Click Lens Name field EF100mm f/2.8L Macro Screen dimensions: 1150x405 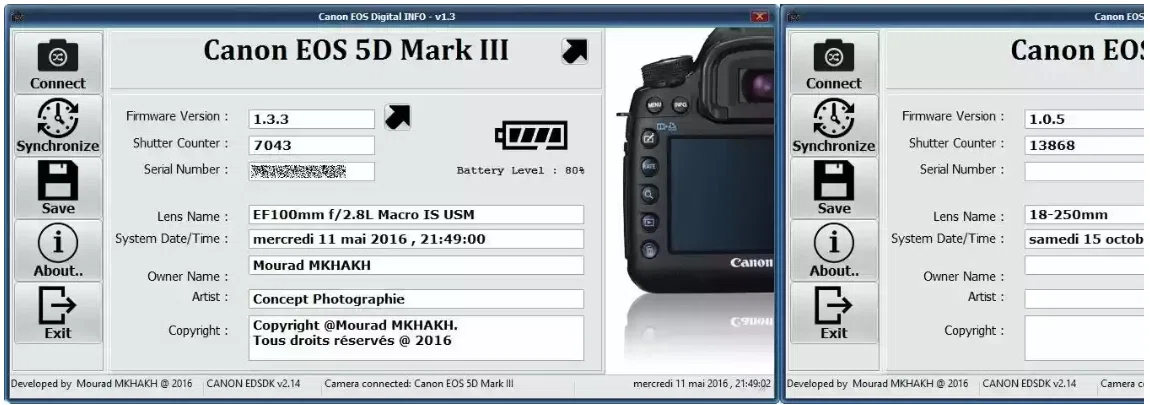pos(417,215)
